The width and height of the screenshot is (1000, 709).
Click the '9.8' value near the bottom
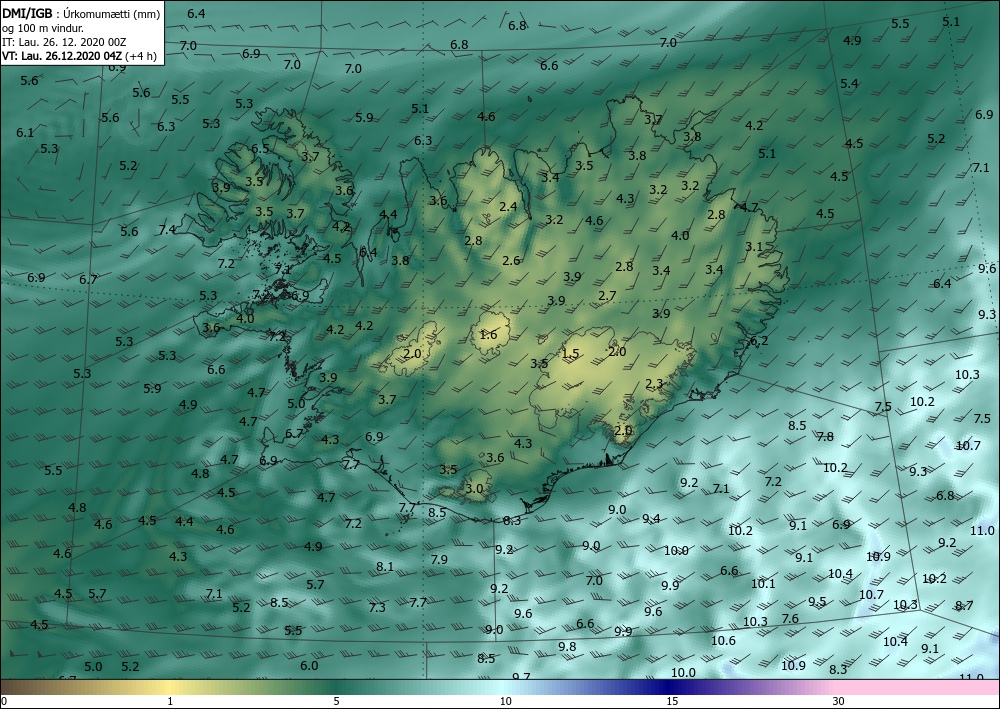pyautogui.click(x=567, y=647)
